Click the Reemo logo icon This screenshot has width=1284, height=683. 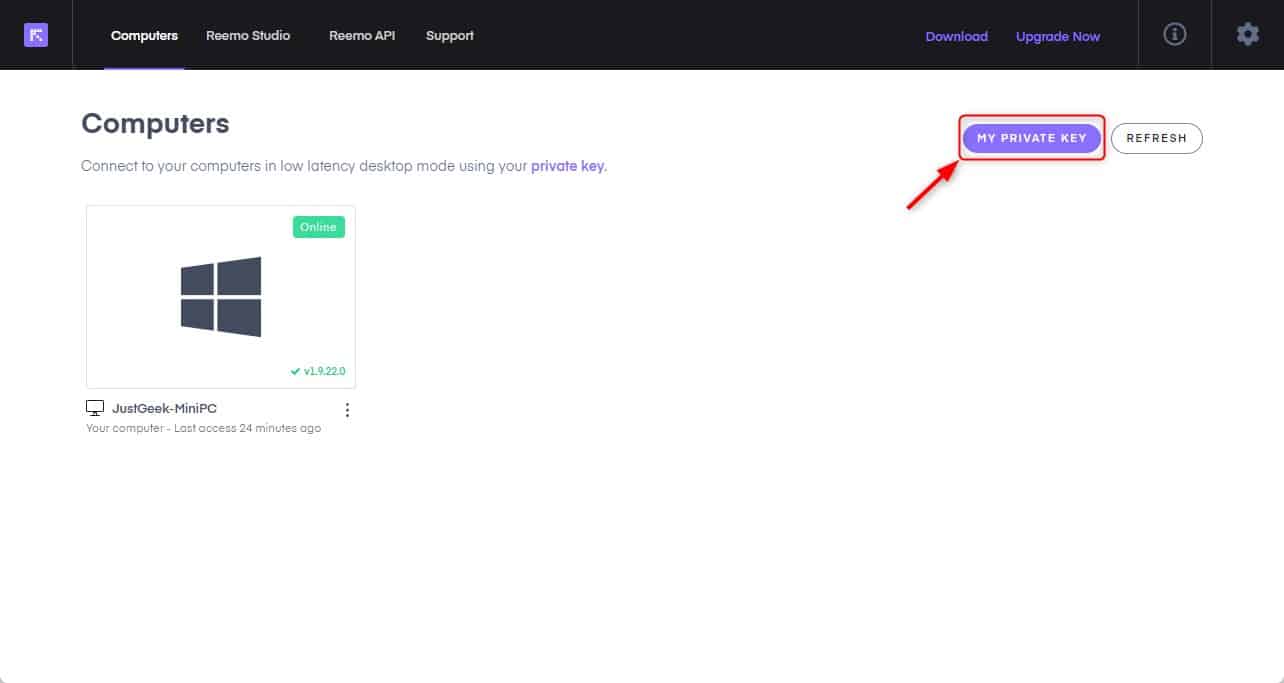tap(36, 35)
